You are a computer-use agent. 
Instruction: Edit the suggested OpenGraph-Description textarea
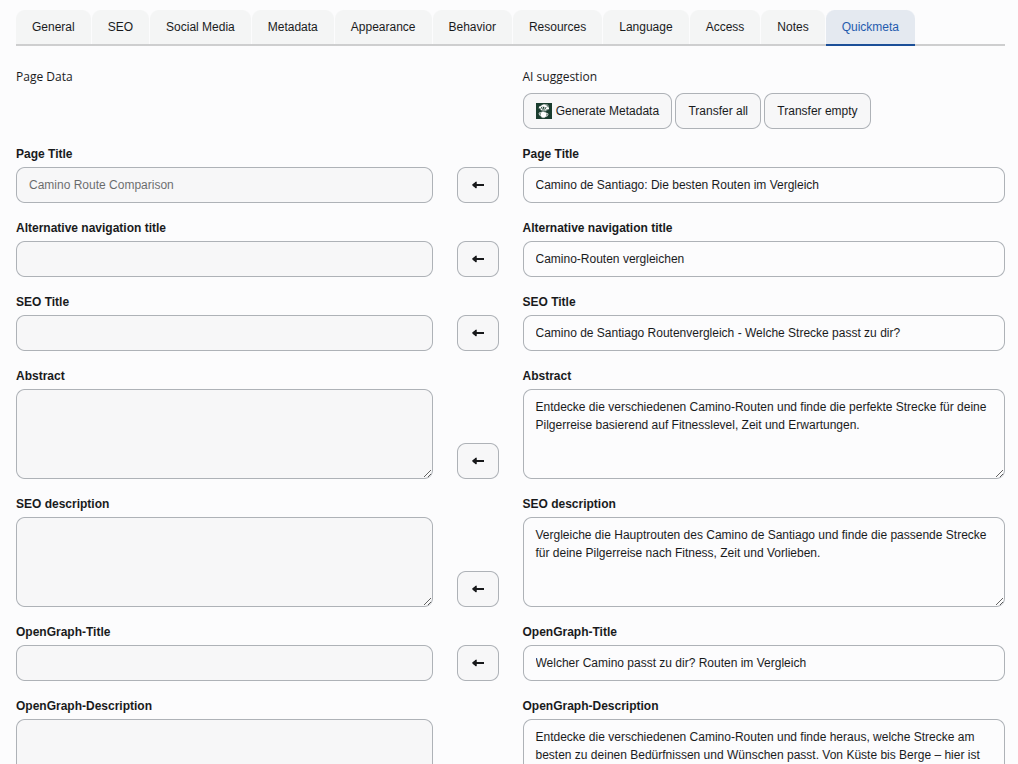coord(764,742)
